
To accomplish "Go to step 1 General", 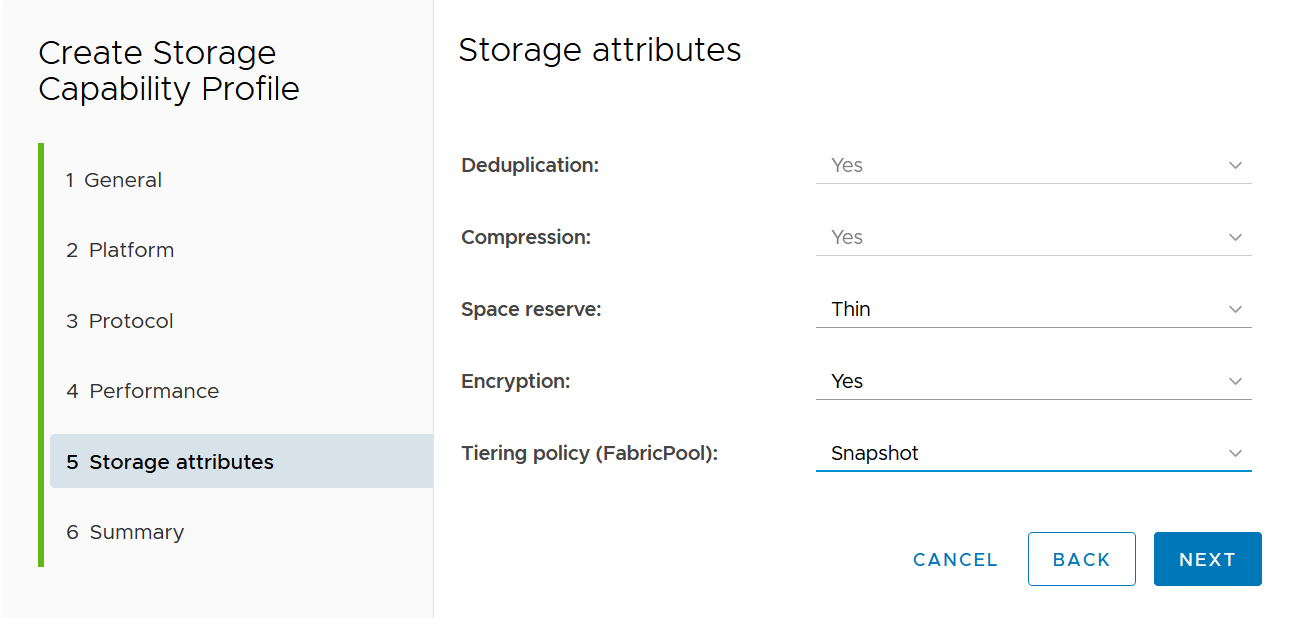I will point(114,180).
